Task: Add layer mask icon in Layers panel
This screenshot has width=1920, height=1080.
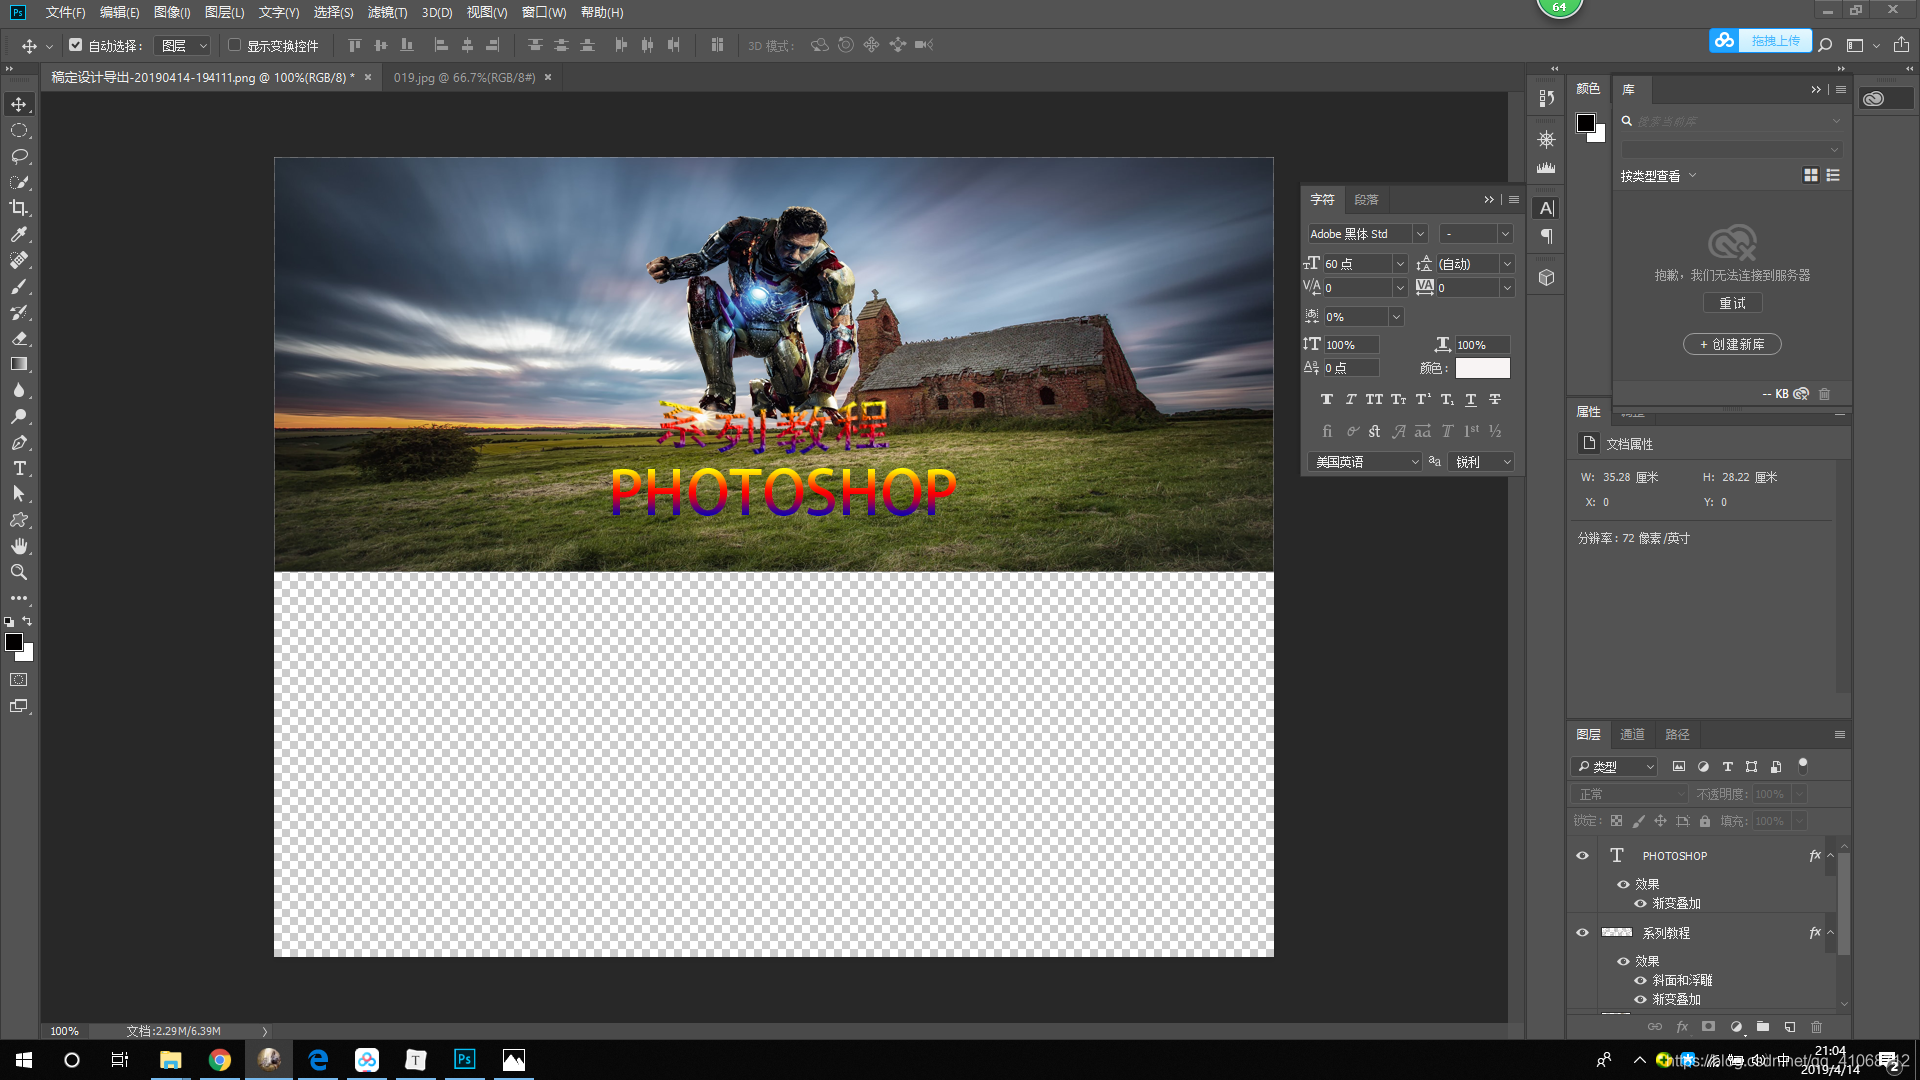Action: (1709, 1027)
